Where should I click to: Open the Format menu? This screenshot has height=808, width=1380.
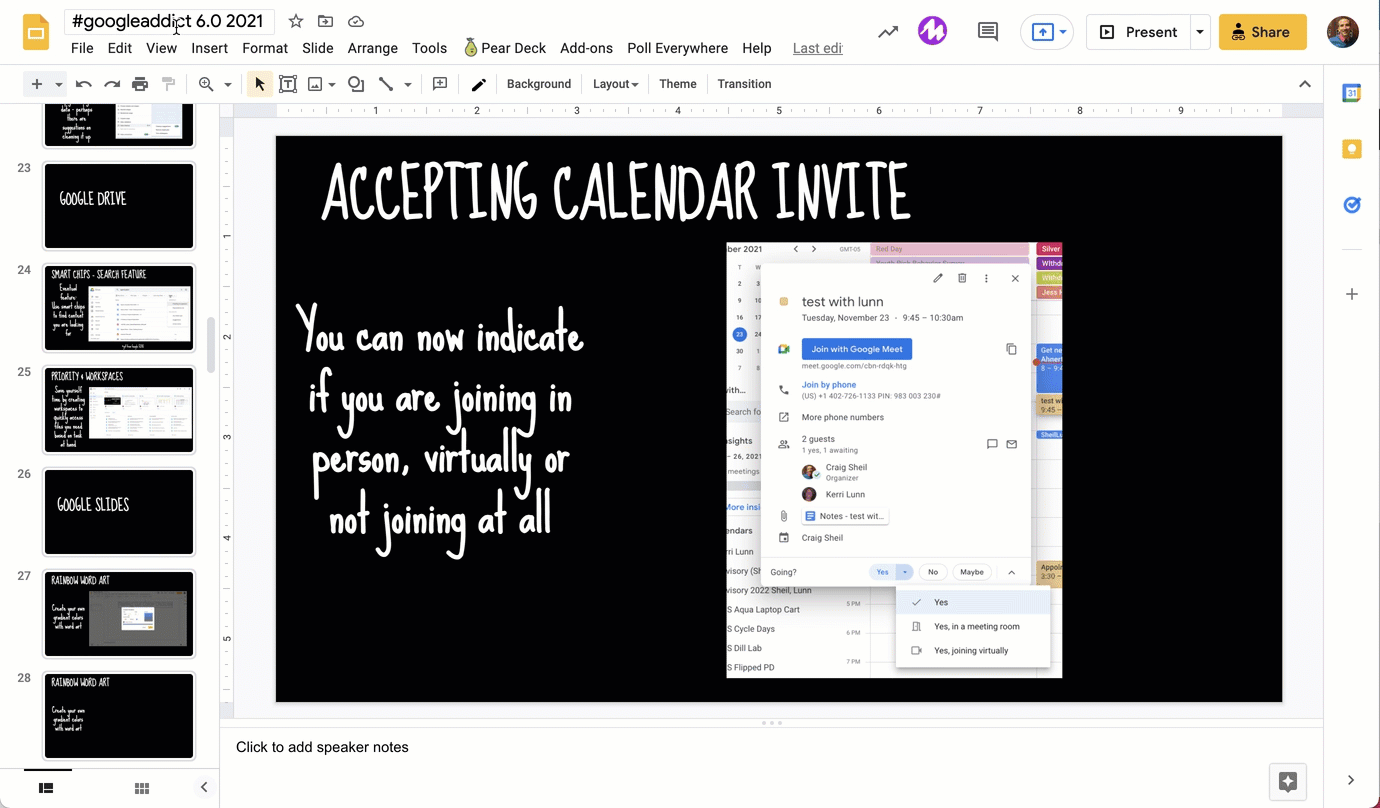[x=265, y=48]
